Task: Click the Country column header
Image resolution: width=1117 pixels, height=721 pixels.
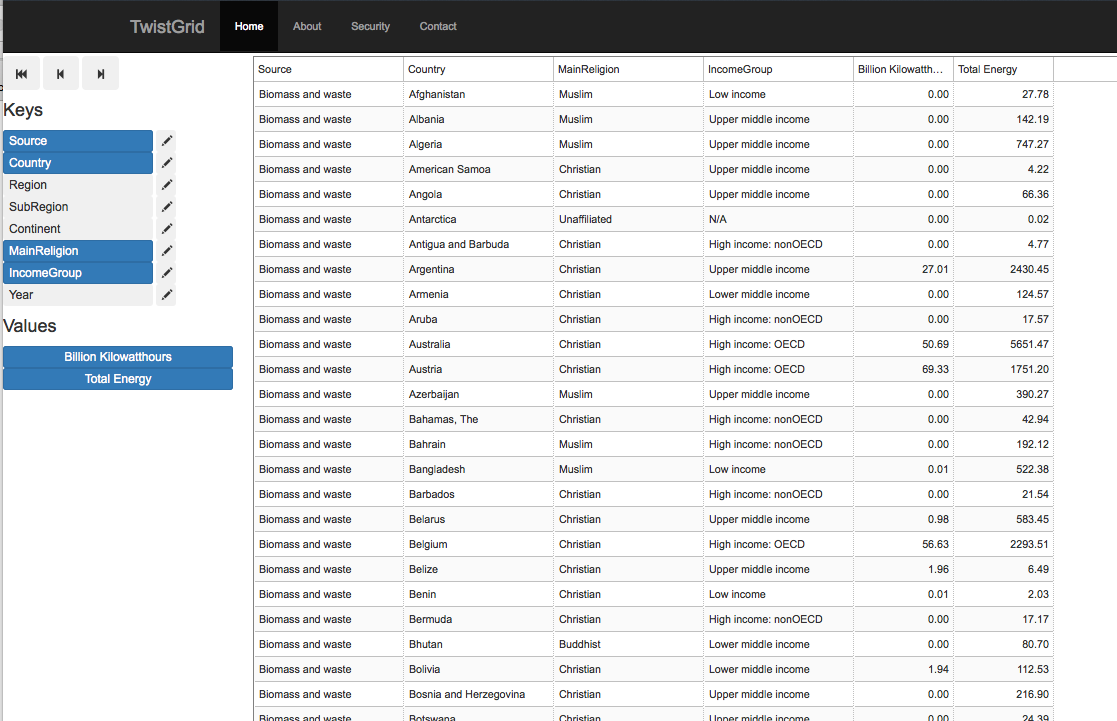Action: tap(478, 69)
